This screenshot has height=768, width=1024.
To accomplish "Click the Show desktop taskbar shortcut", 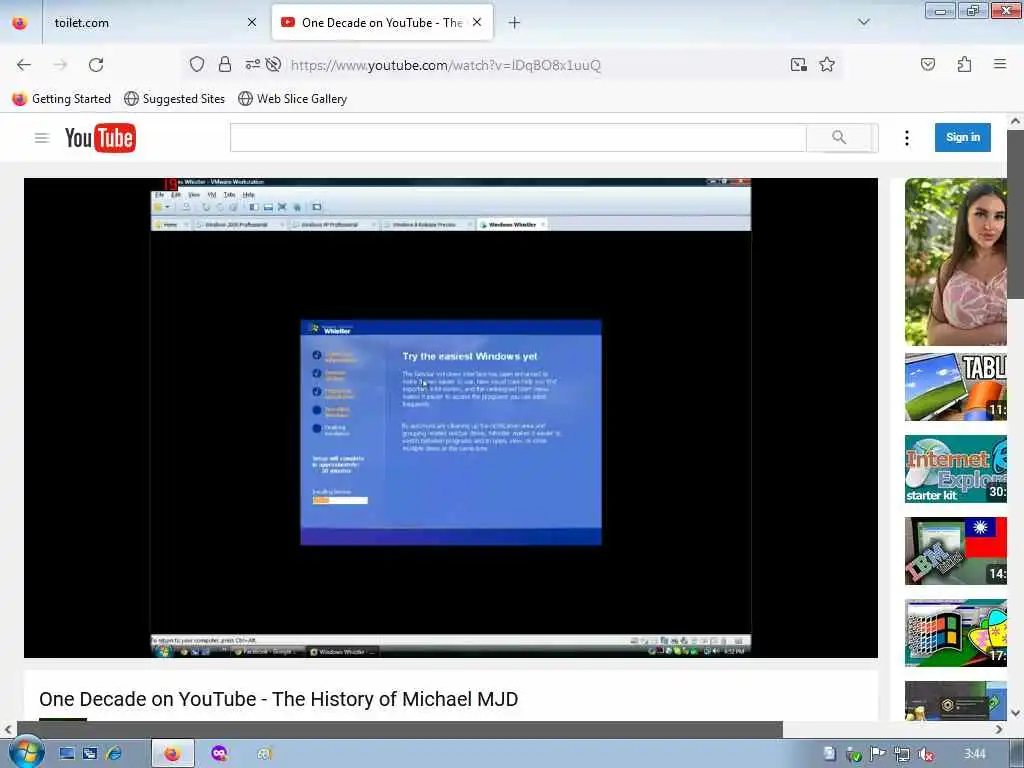I will (x=67, y=754).
